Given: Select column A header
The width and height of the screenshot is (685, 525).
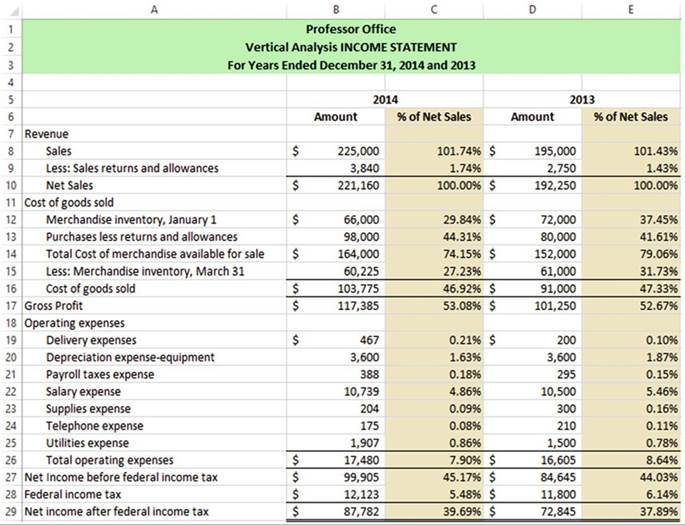Looking at the screenshot, I should (153, 9).
